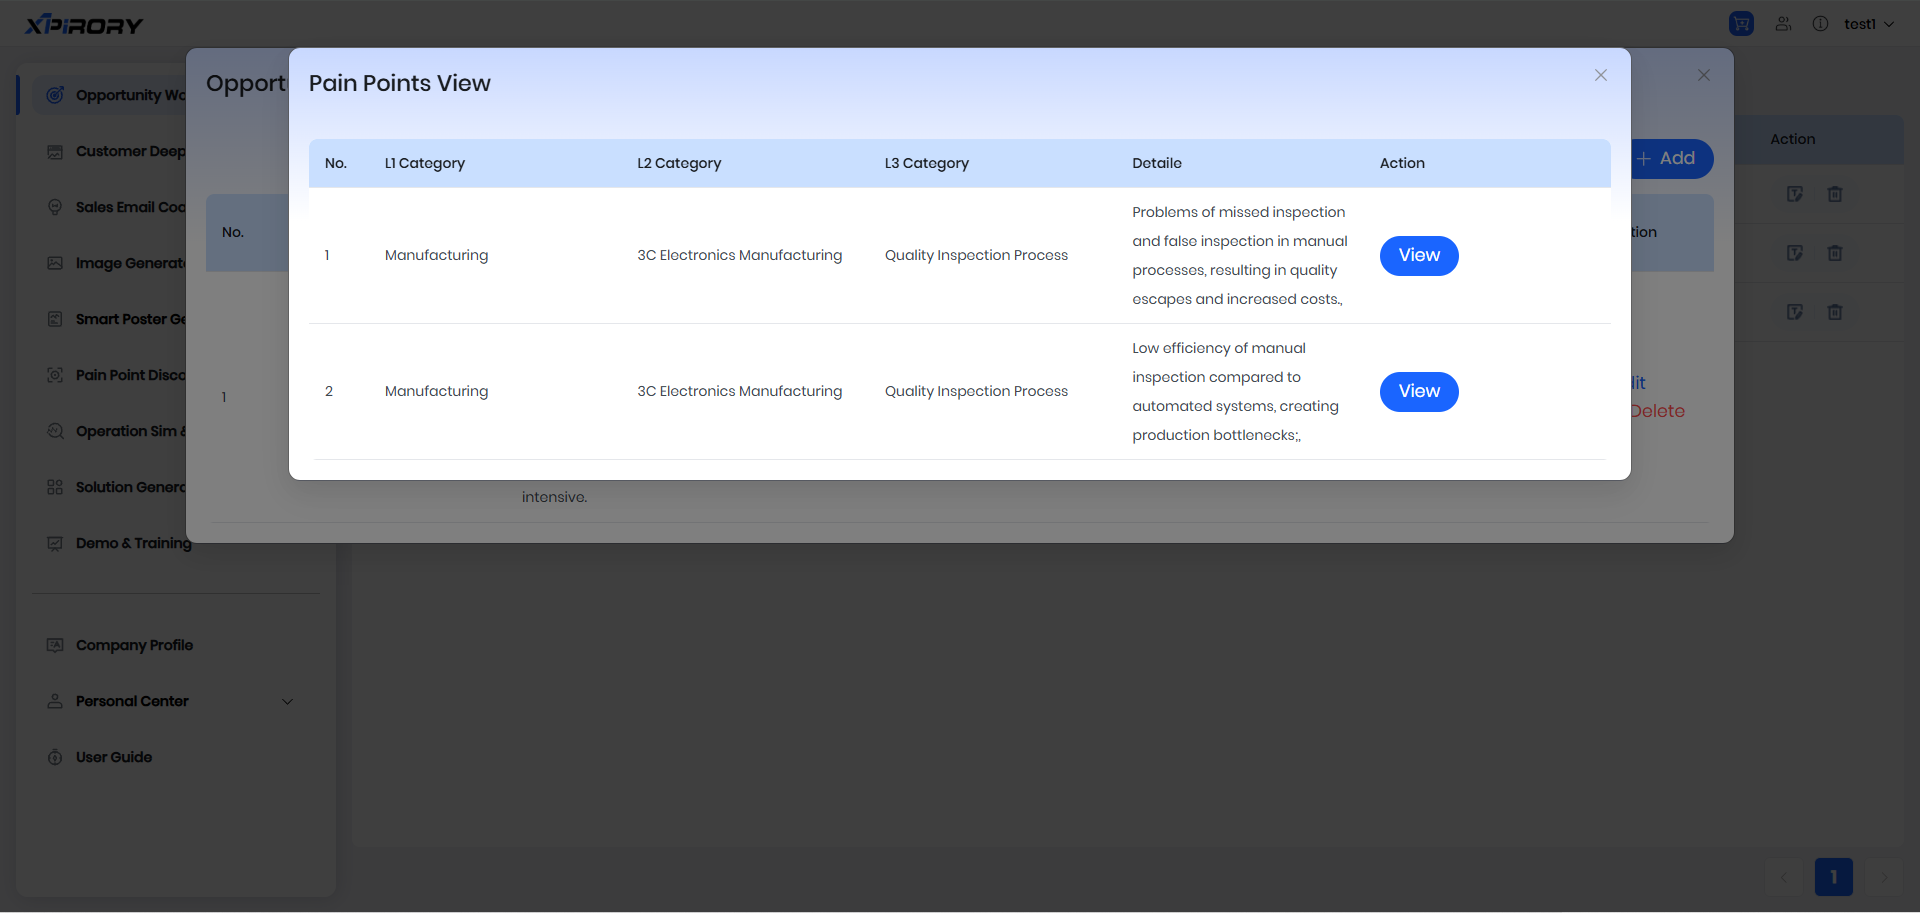
Task: Open the test1 user account dropdown
Action: coord(1868,24)
